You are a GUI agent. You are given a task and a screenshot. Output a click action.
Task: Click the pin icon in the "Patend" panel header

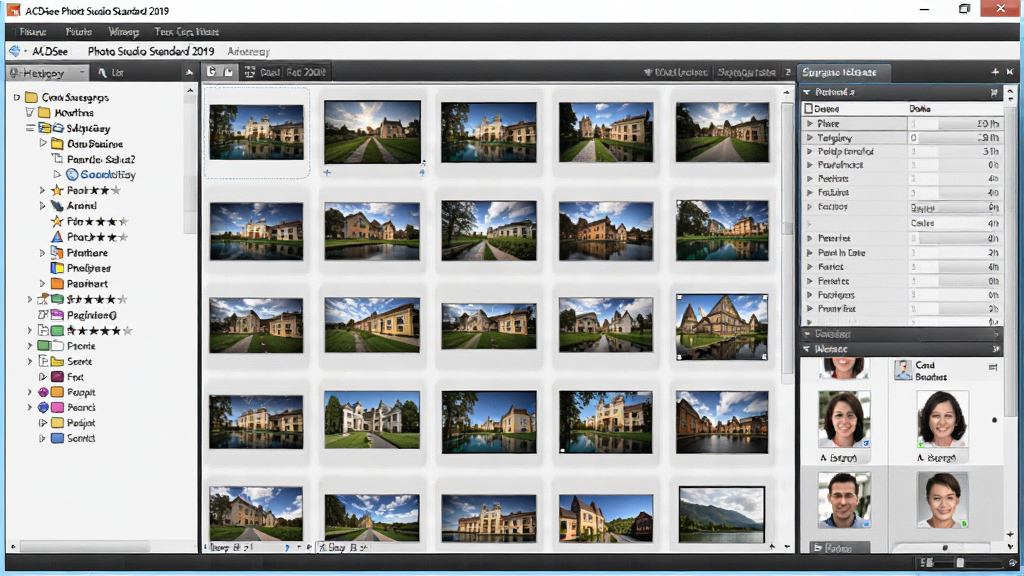point(994,93)
